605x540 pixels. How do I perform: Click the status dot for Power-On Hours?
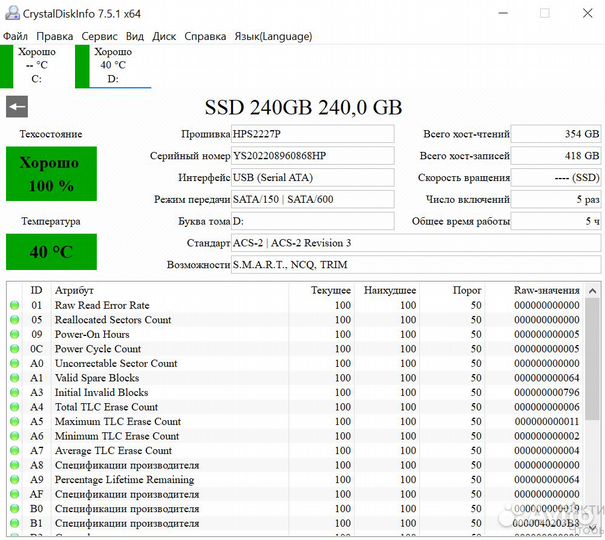[15, 334]
